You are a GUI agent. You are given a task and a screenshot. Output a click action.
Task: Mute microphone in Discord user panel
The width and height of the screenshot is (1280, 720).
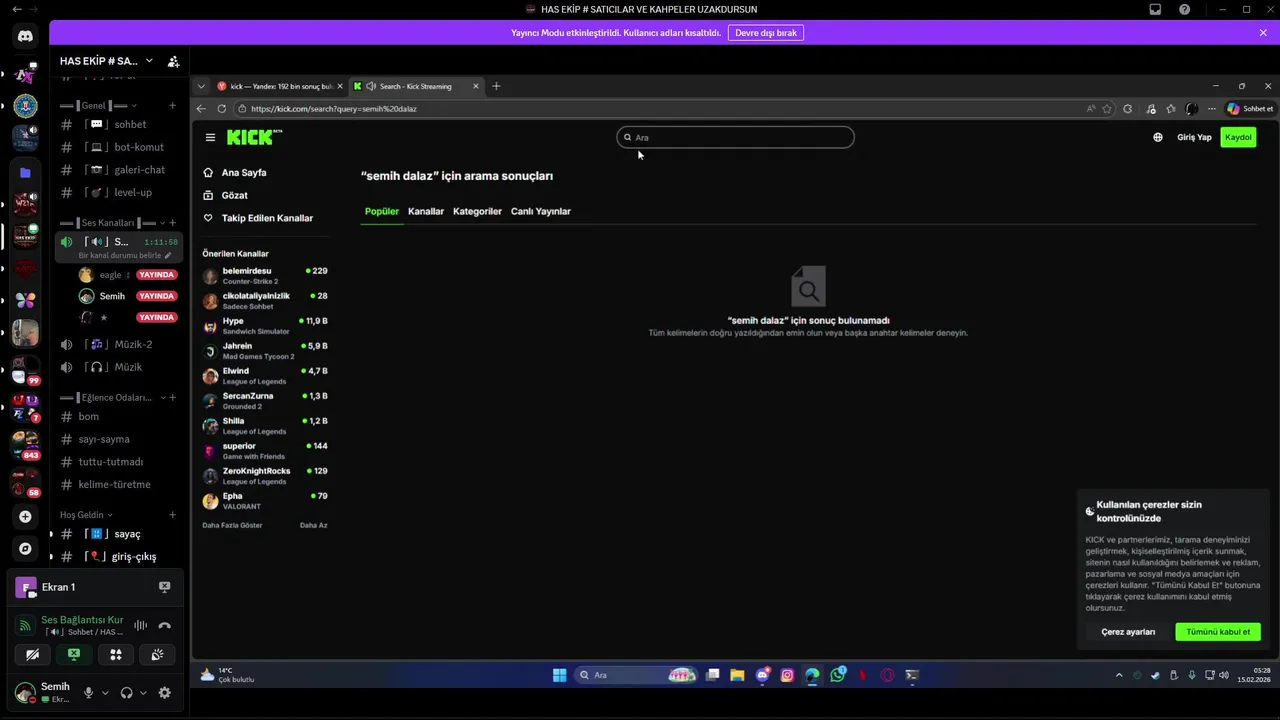coord(89,693)
